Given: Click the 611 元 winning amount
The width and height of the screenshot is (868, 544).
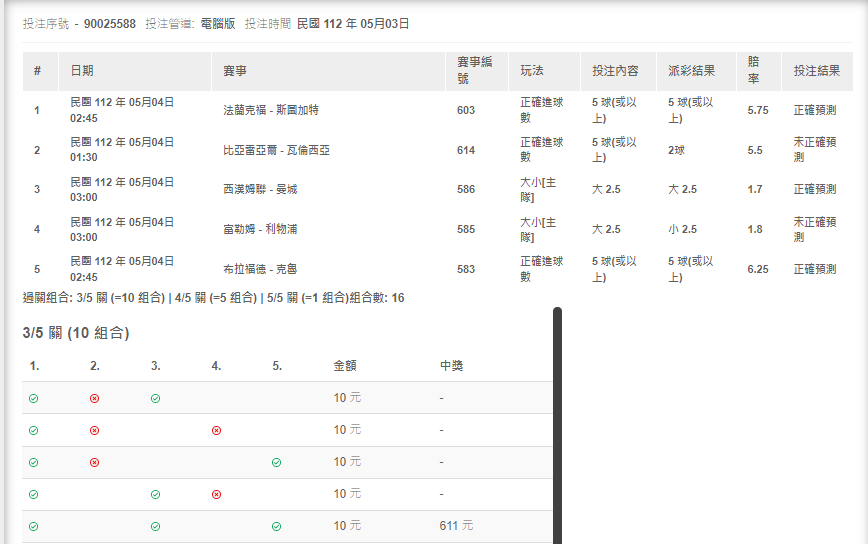Looking at the screenshot, I should (456, 526).
